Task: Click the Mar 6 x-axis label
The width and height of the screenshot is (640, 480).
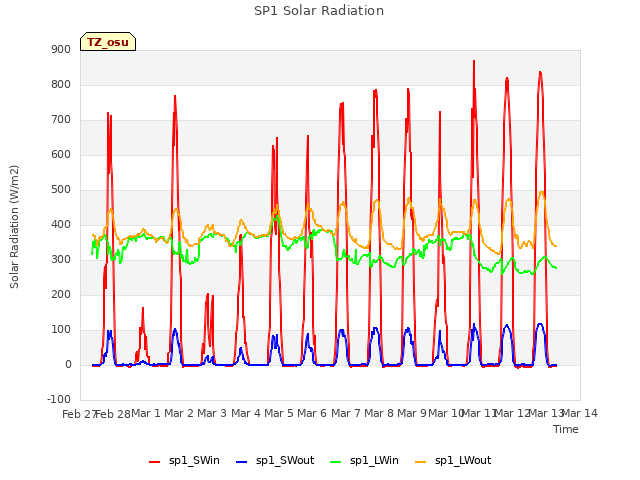Action: (x=312, y=413)
